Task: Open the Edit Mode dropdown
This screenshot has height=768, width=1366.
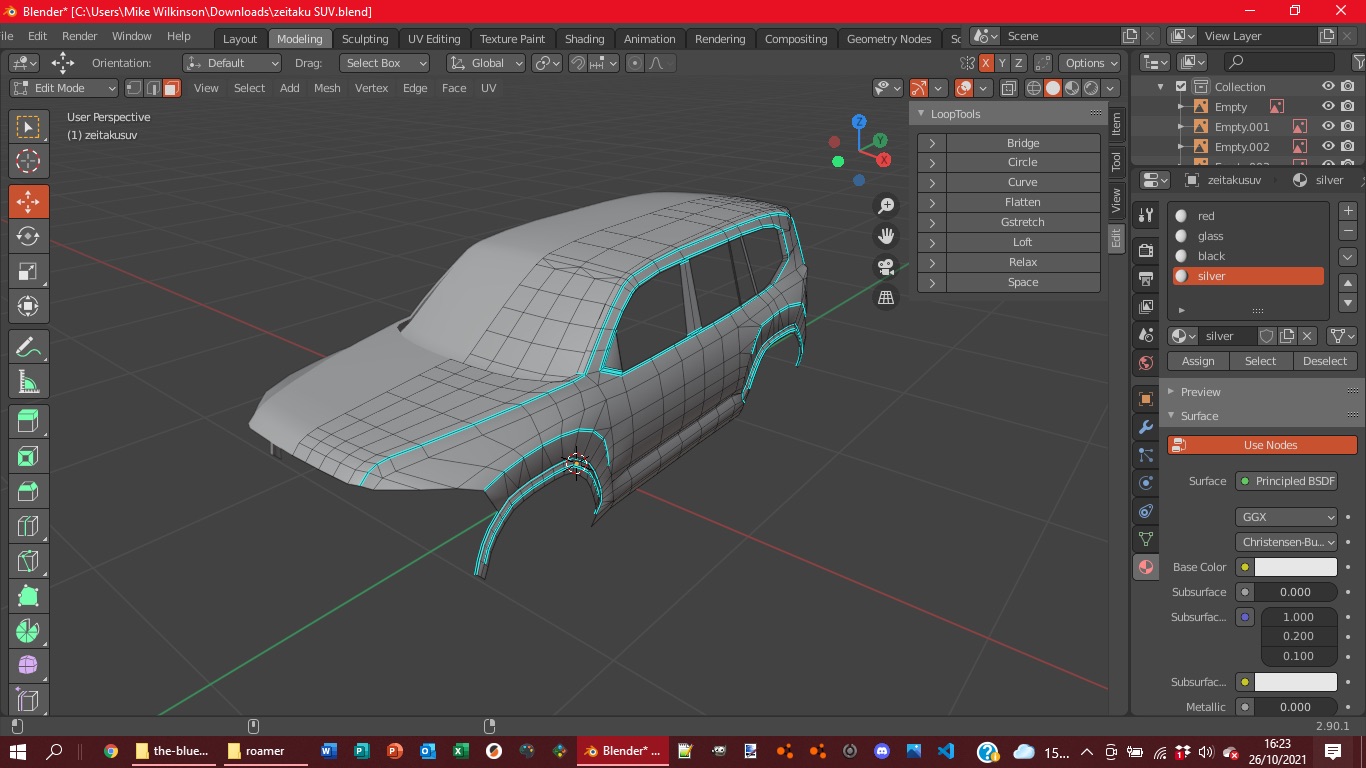Action: click(64, 88)
